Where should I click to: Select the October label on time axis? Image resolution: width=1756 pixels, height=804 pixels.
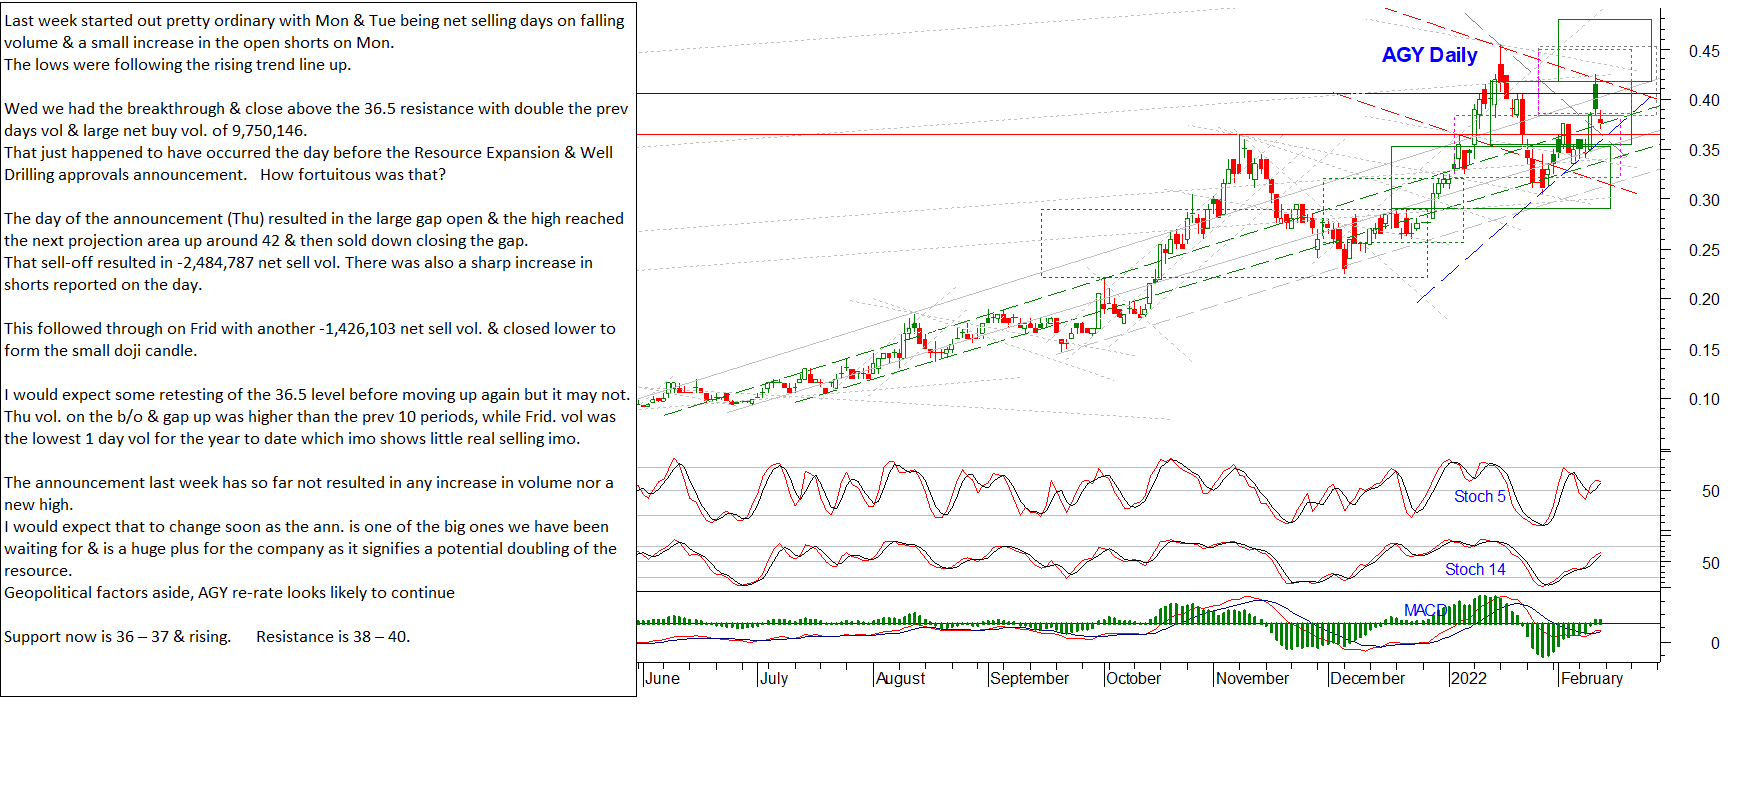click(x=1133, y=678)
